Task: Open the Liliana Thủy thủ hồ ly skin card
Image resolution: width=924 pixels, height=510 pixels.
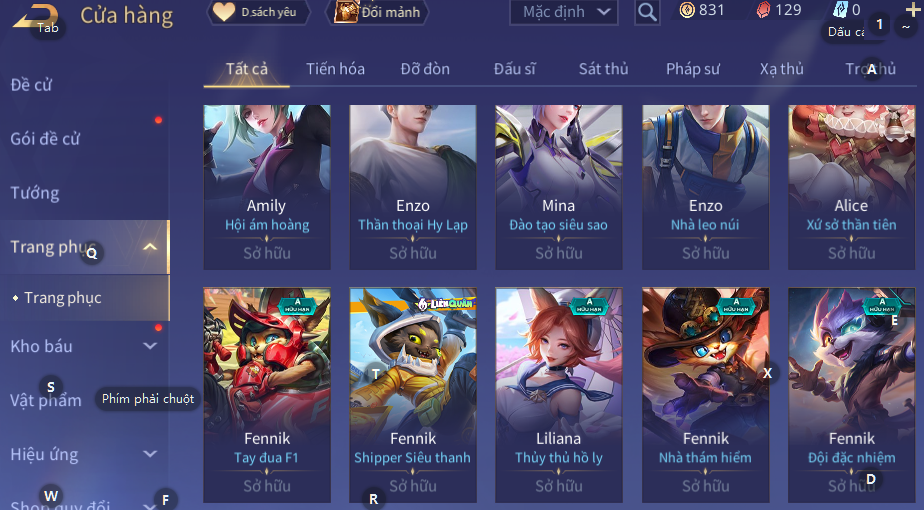Action: click(559, 395)
